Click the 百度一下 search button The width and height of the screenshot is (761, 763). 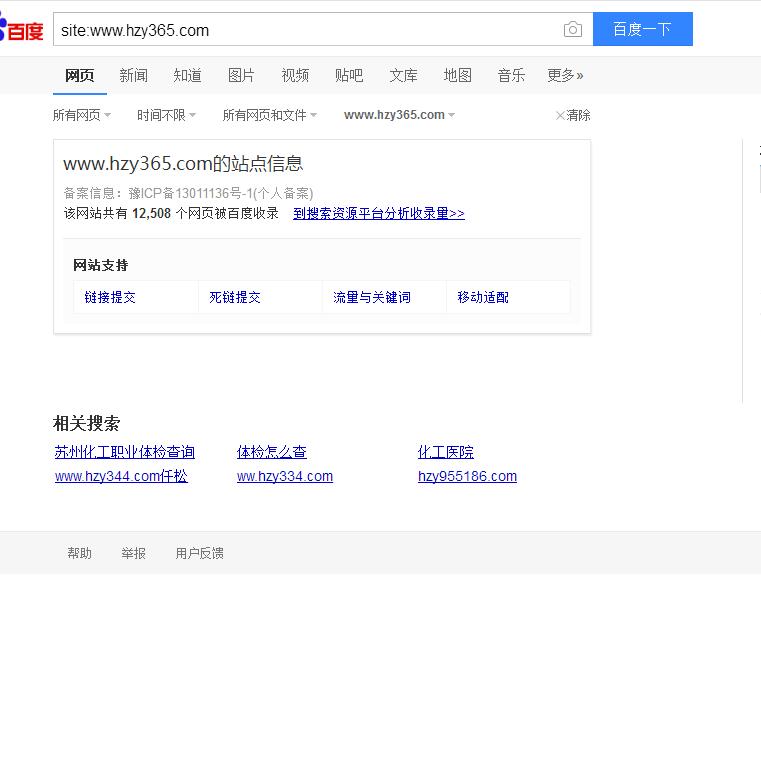[x=642, y=29]
